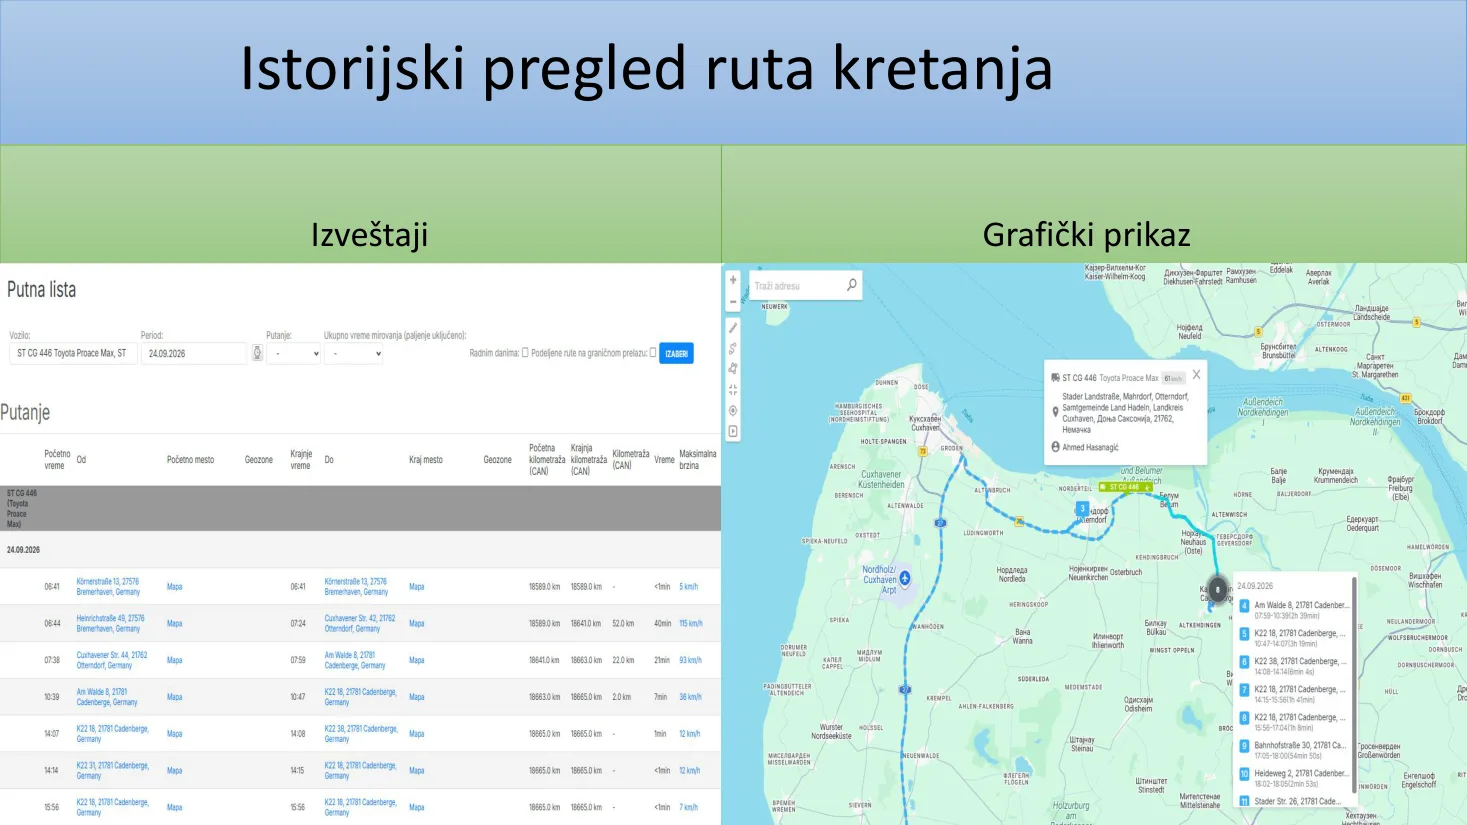Open Mapa link for Am Walde 8 destination
The image size is (1467, 825).
coord(417,660)
